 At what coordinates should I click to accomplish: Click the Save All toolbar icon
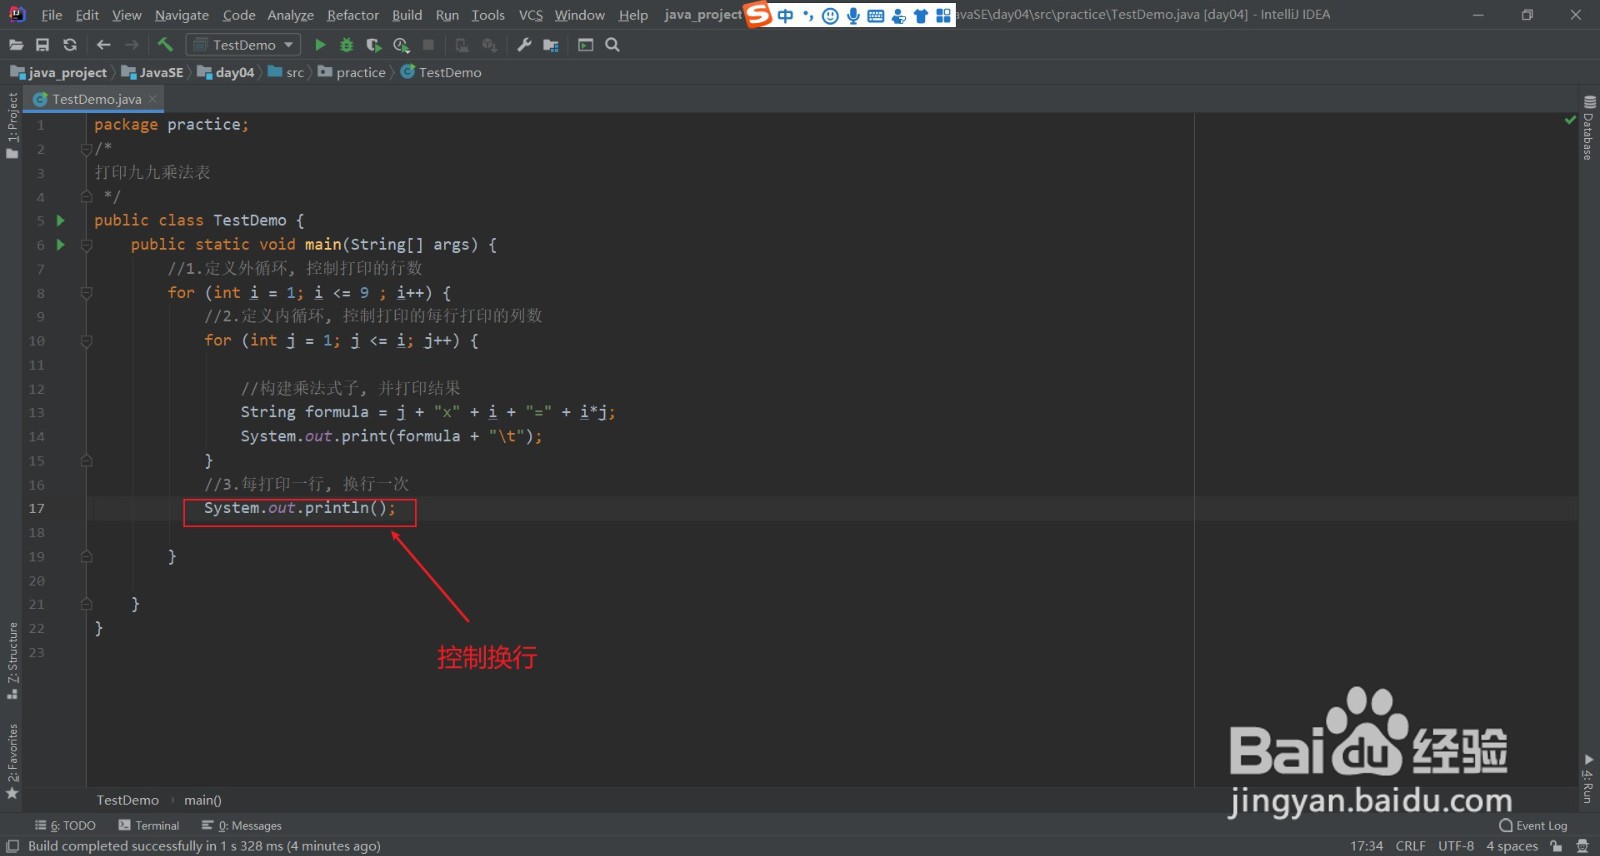coord(42,45)
